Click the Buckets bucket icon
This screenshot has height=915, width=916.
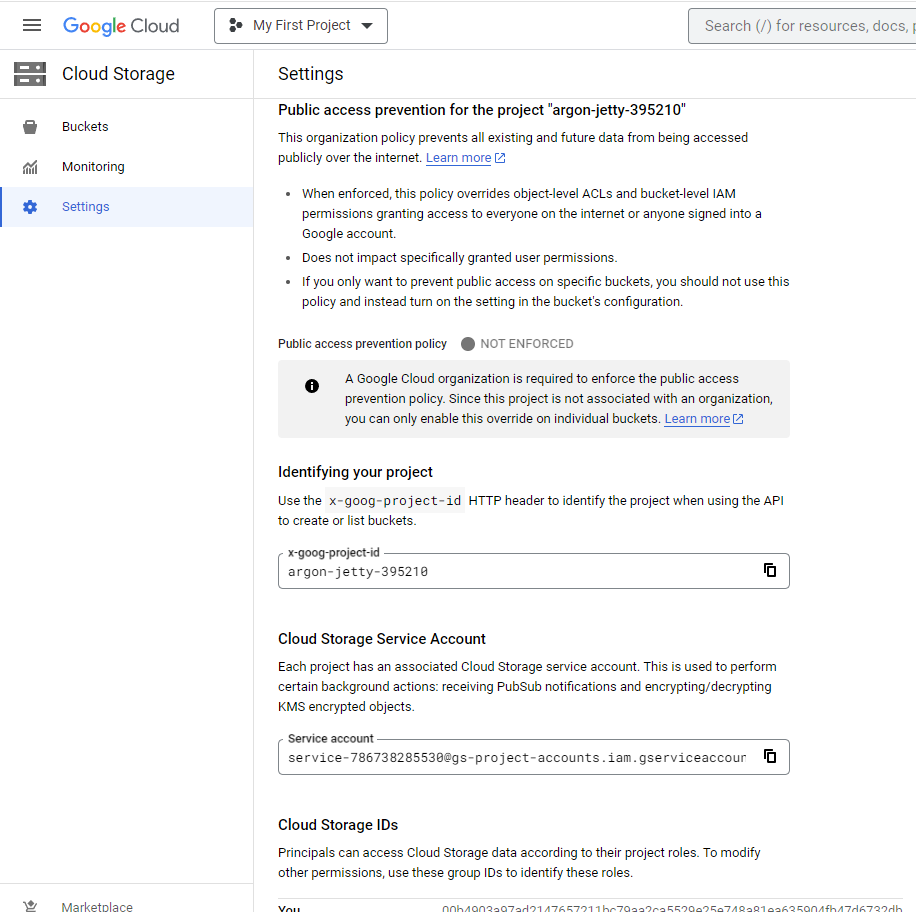click(x=30, y=127)
